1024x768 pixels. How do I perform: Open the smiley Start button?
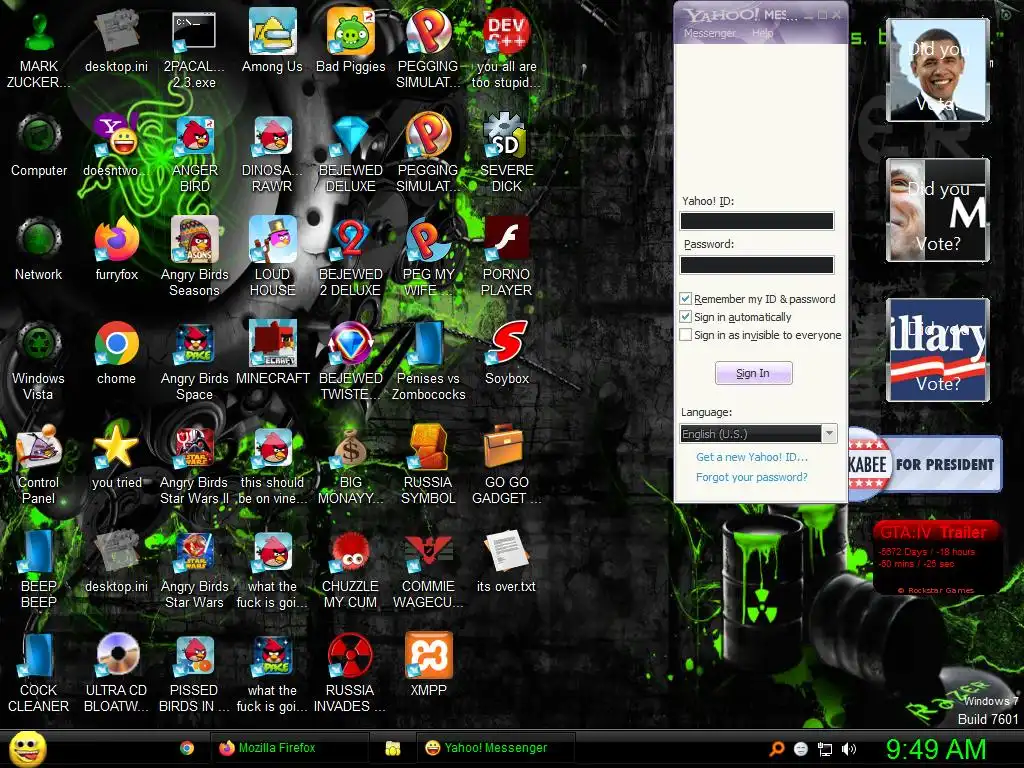27,749
